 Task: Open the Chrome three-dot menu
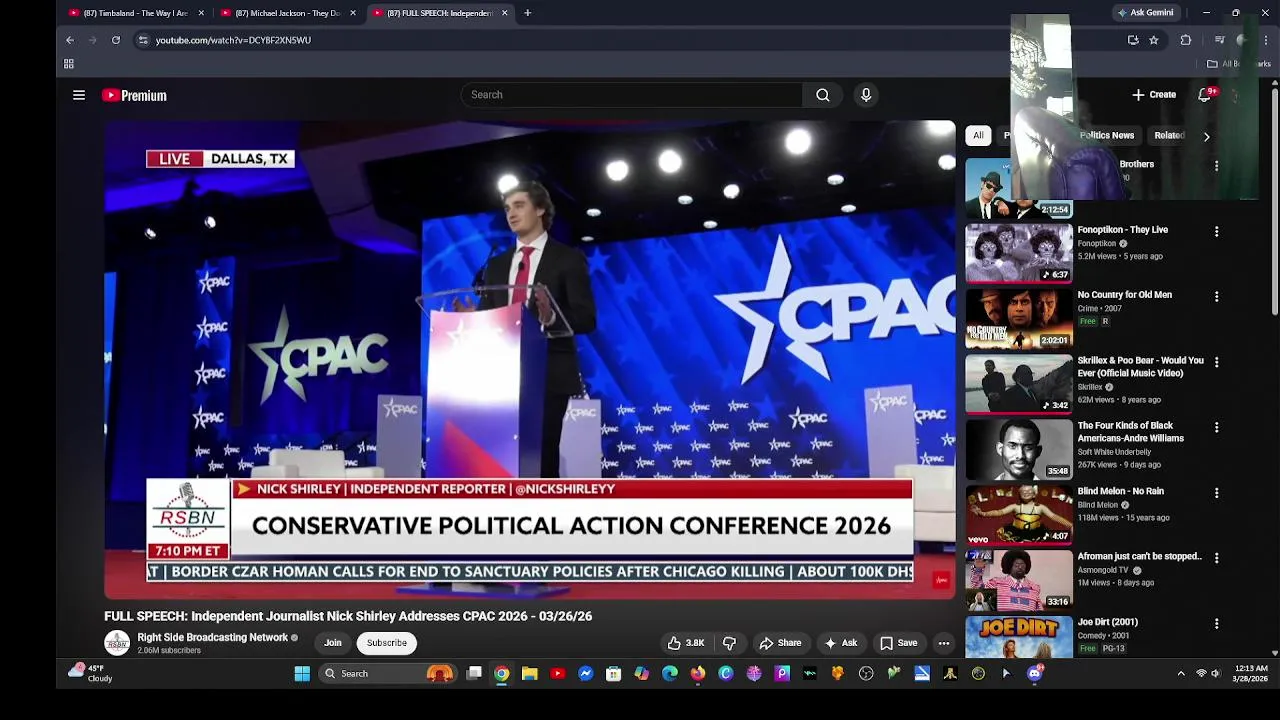point(1266,40)
